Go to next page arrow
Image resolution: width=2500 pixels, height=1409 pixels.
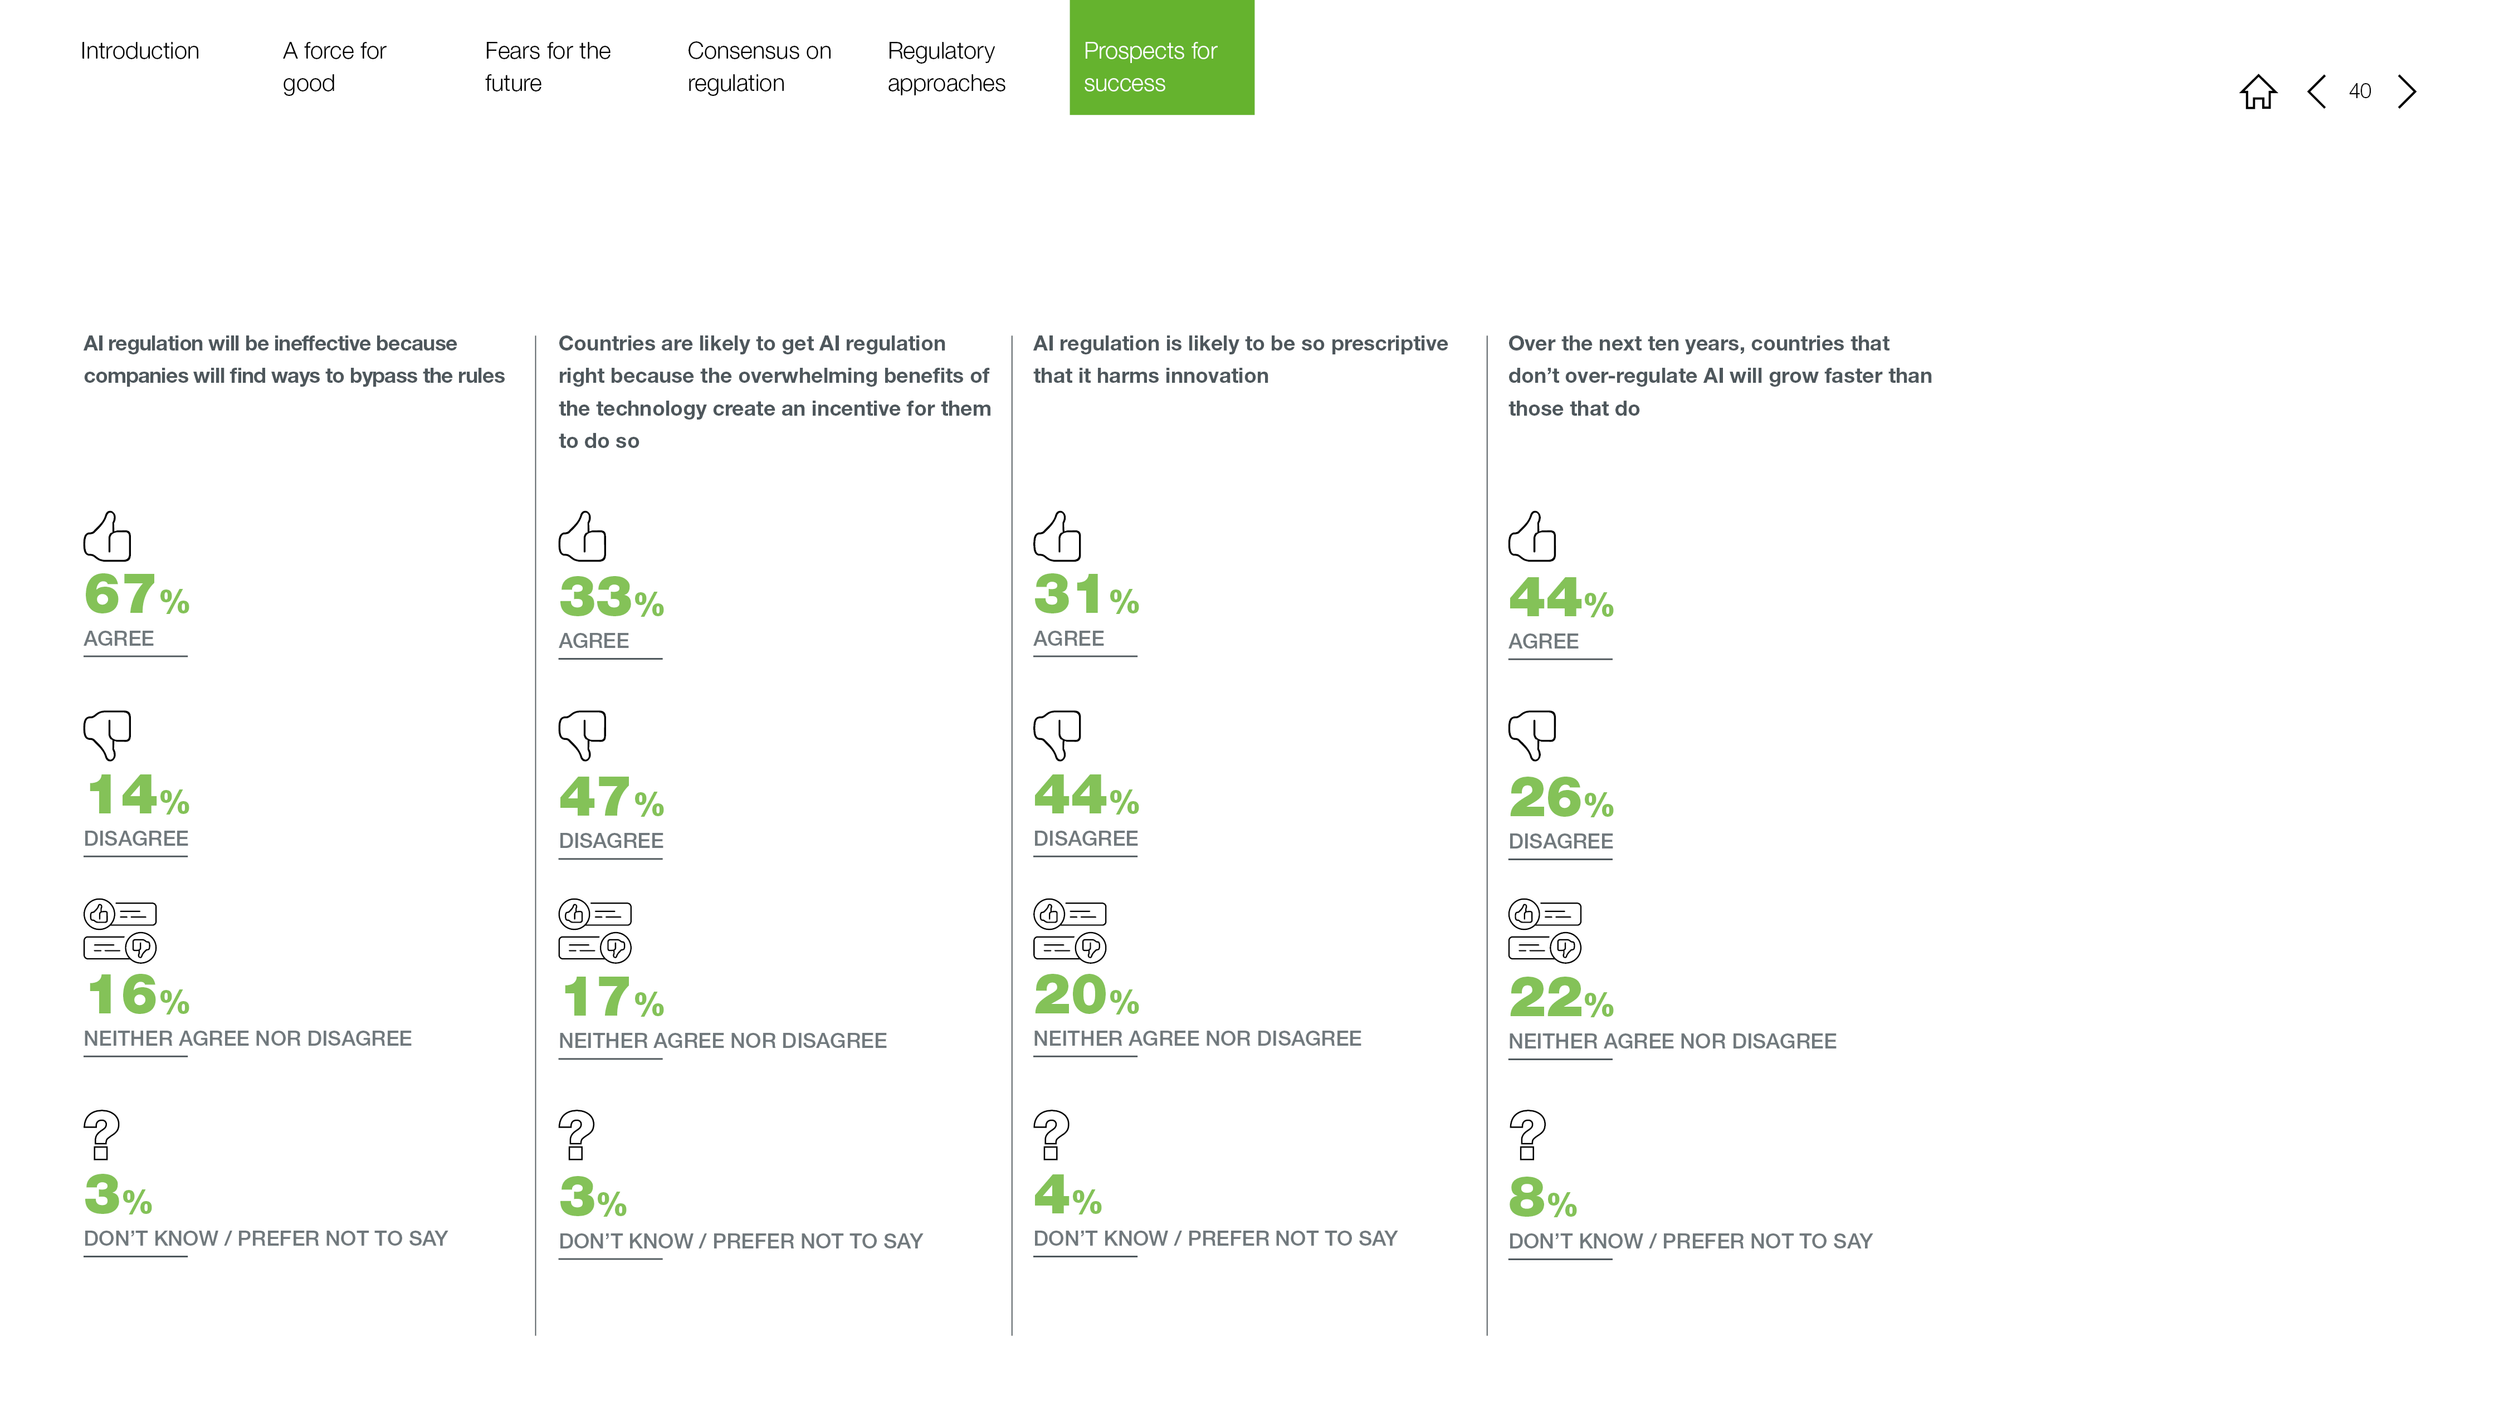2406,91
